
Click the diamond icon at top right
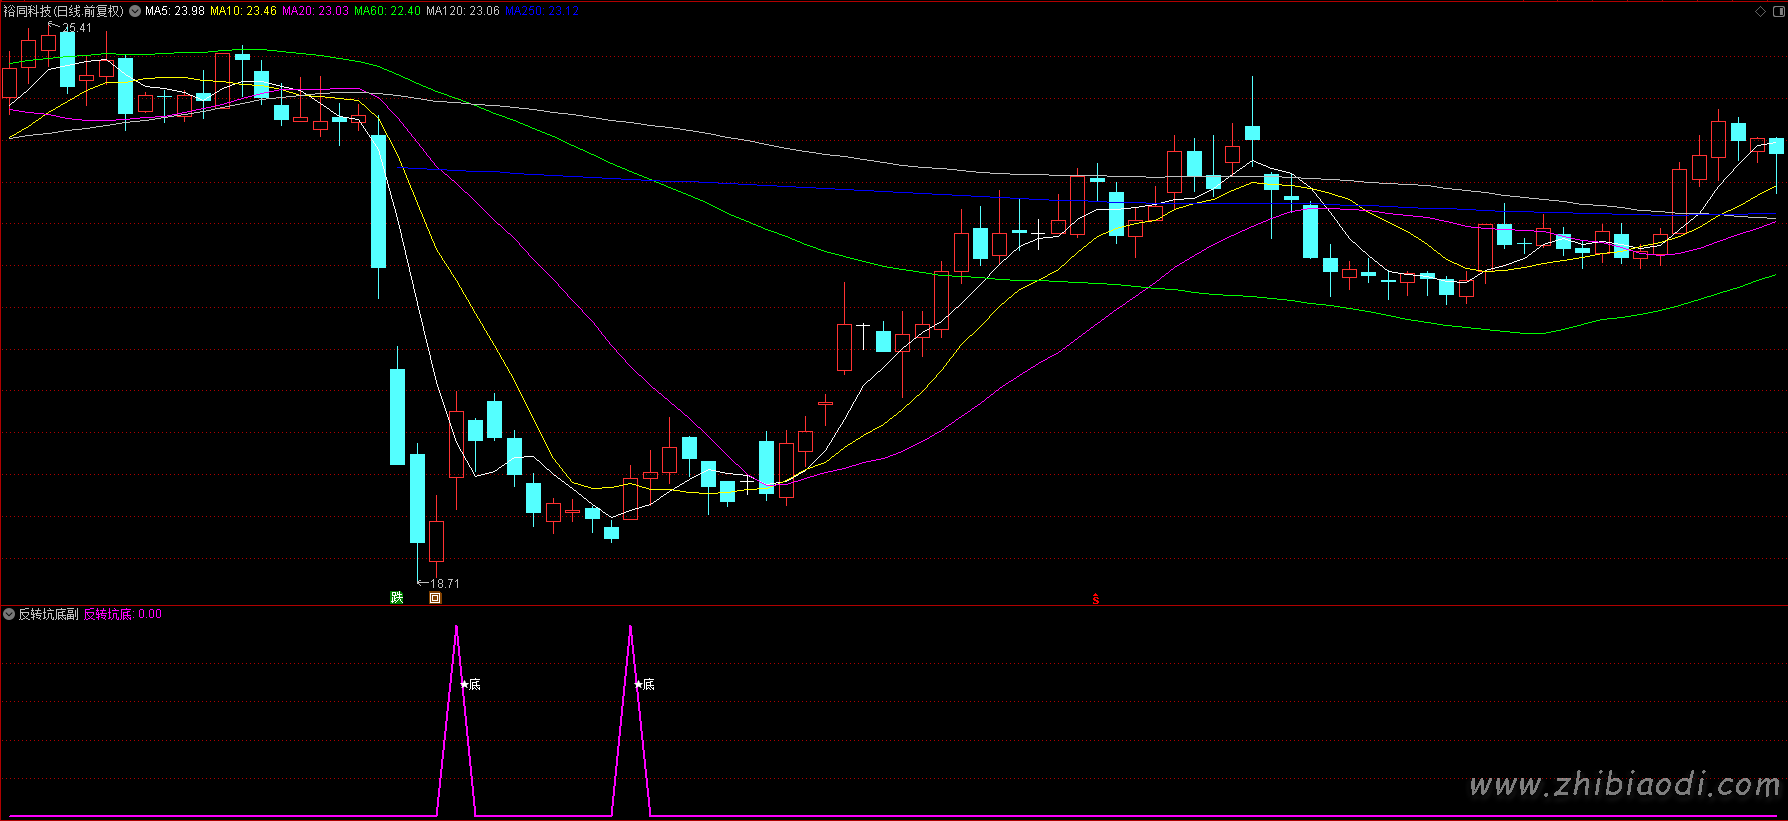click(x=1761, y=11)
